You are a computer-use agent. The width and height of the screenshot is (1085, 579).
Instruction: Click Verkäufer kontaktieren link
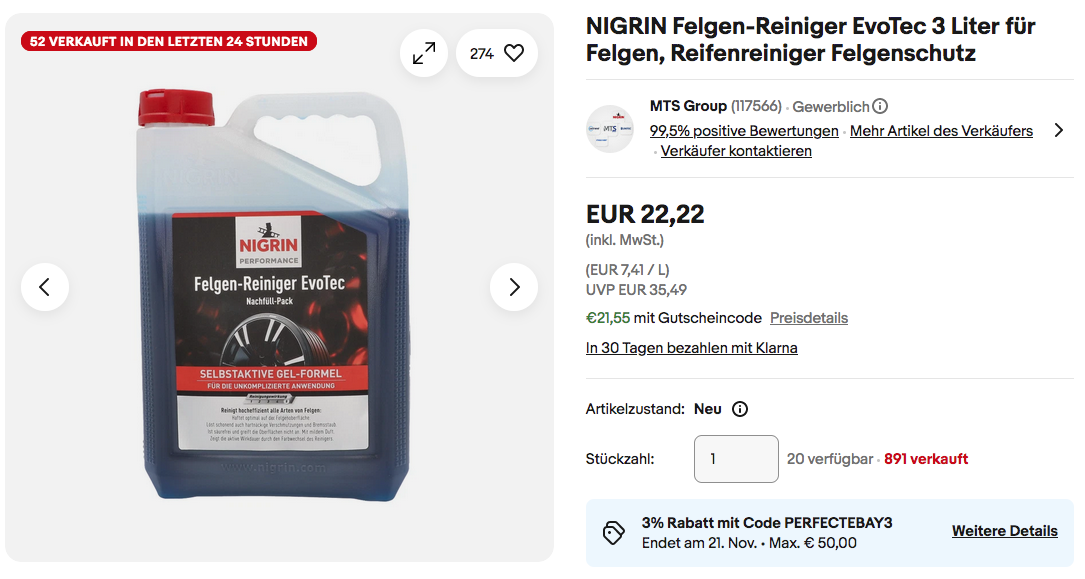point(736,151)
